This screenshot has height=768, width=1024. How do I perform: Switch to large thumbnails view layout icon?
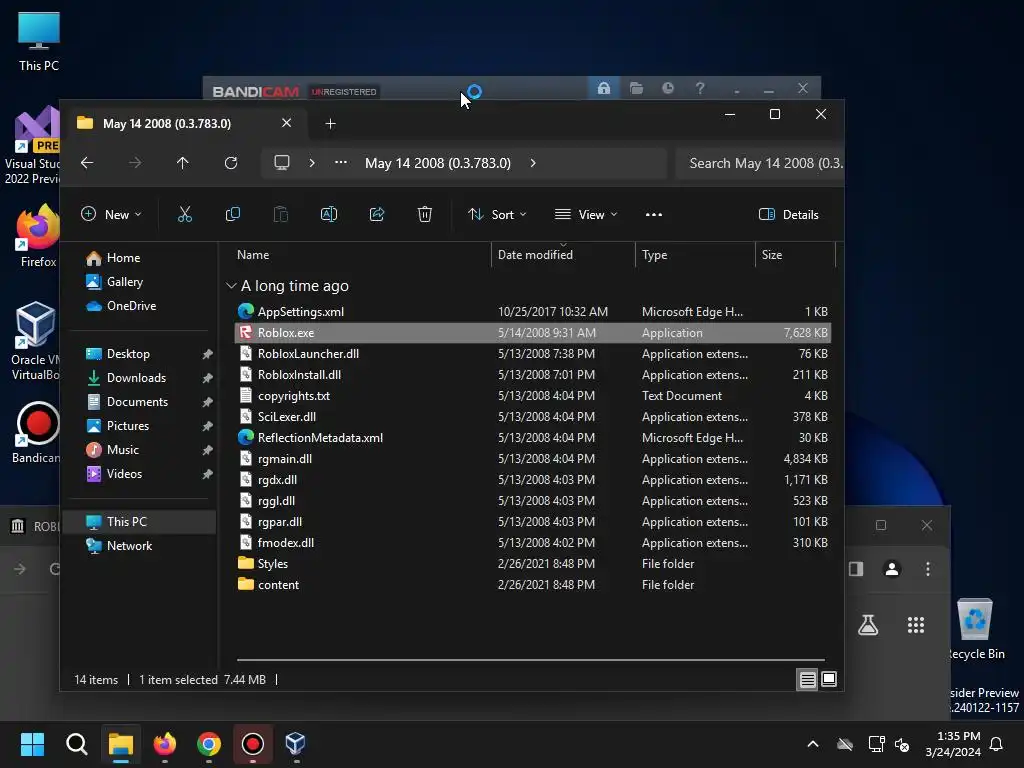pos(829,679)
